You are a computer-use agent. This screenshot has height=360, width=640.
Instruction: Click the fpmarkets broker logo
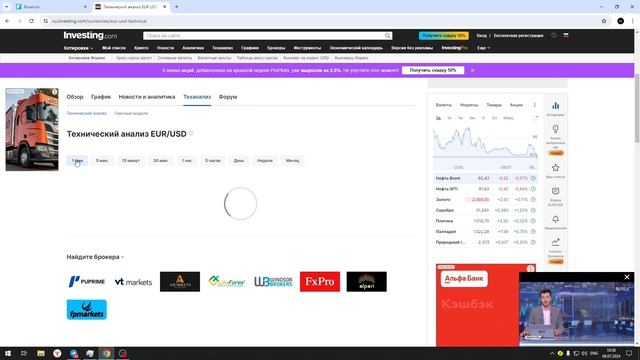point(87,309)
